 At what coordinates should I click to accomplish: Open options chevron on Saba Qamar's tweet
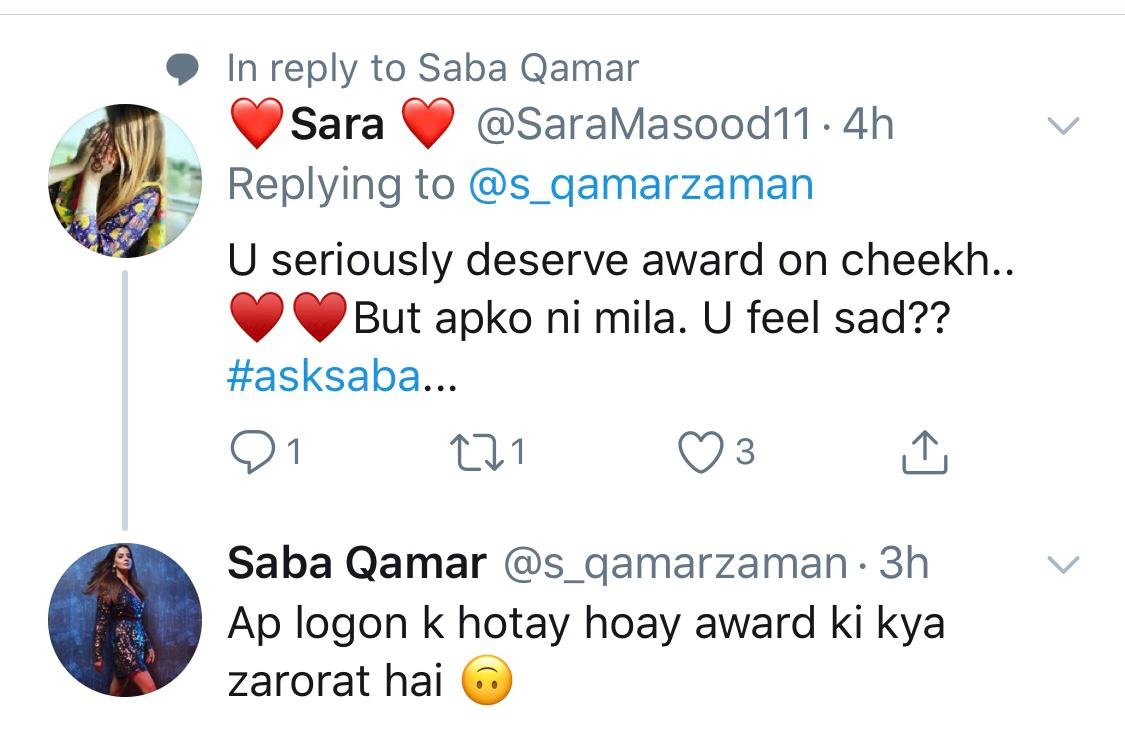1063,564
